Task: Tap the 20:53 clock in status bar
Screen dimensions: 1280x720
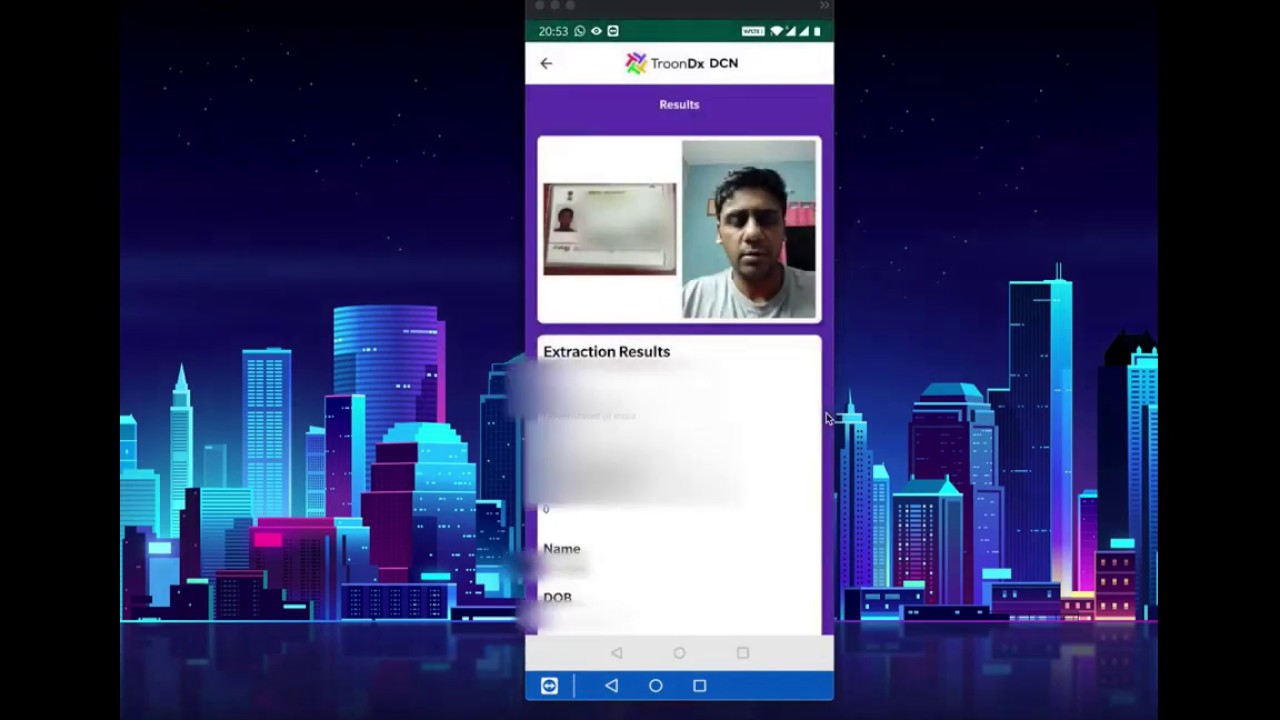Action: (553, 31)
